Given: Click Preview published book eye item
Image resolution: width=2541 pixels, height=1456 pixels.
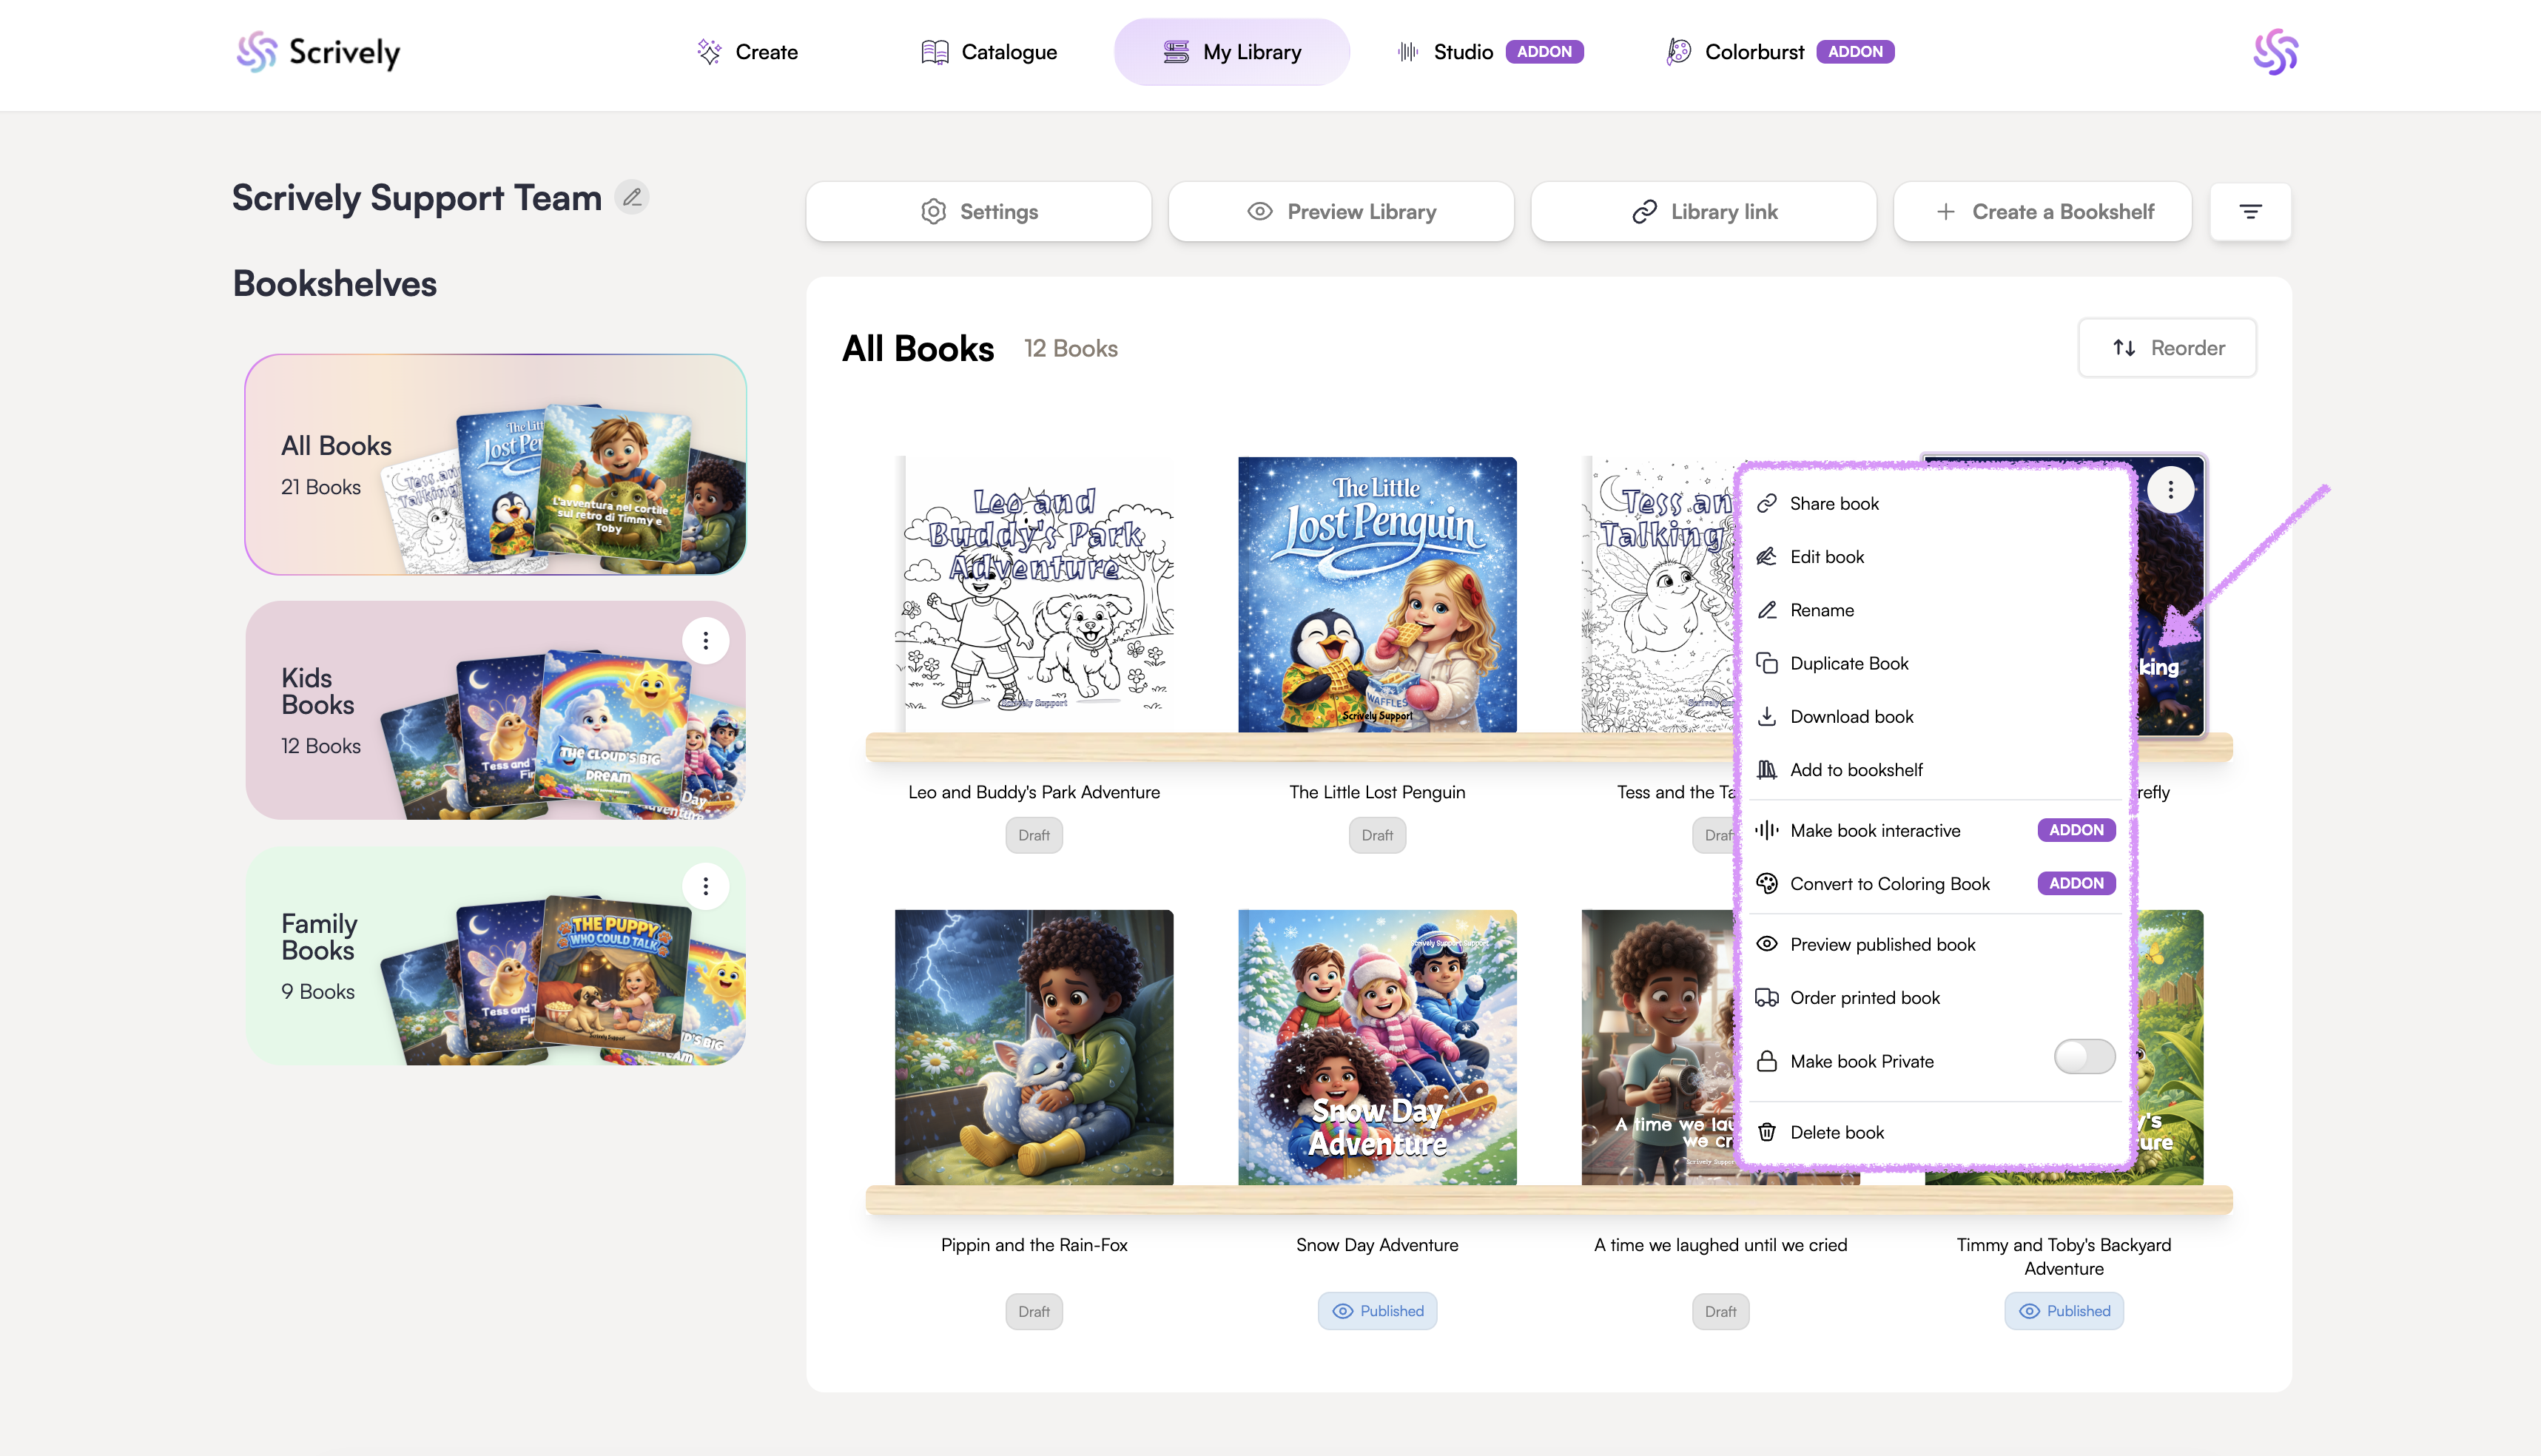Looking at the screenshot, I should click(1882, 944).
